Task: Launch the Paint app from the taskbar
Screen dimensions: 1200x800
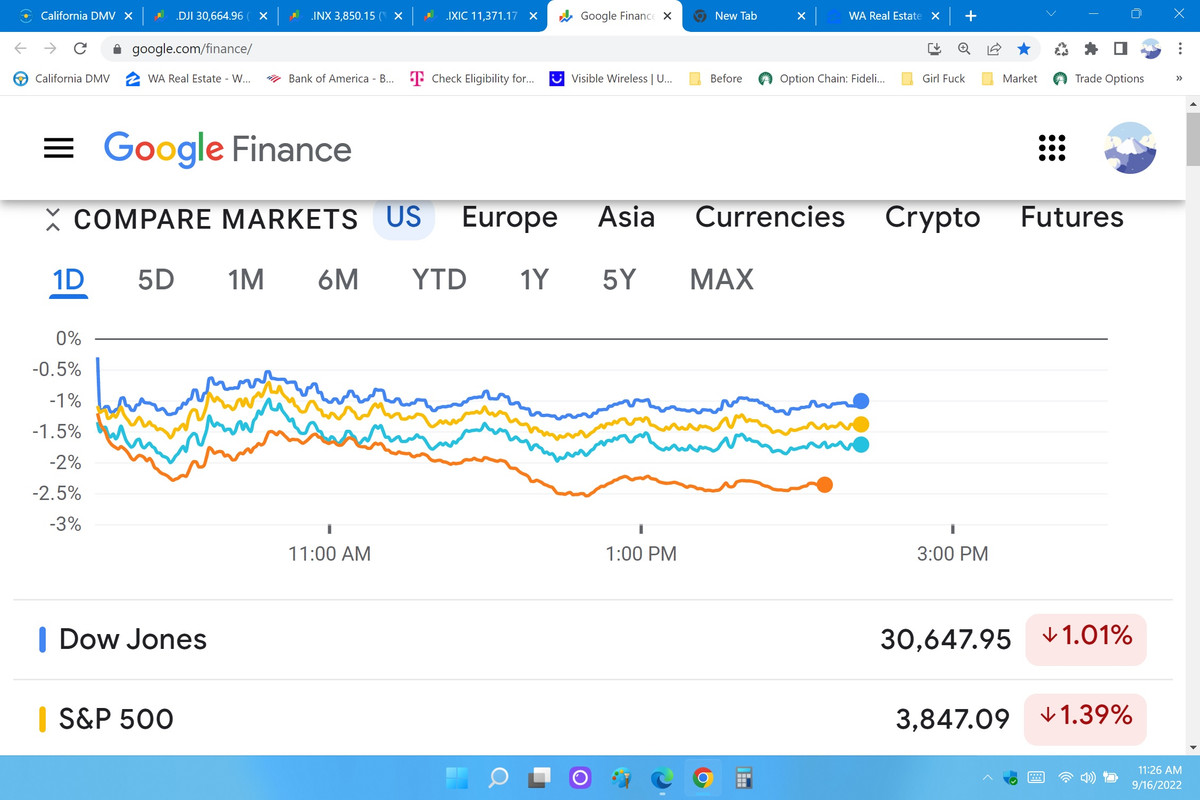Action: (x=621, y=777)
